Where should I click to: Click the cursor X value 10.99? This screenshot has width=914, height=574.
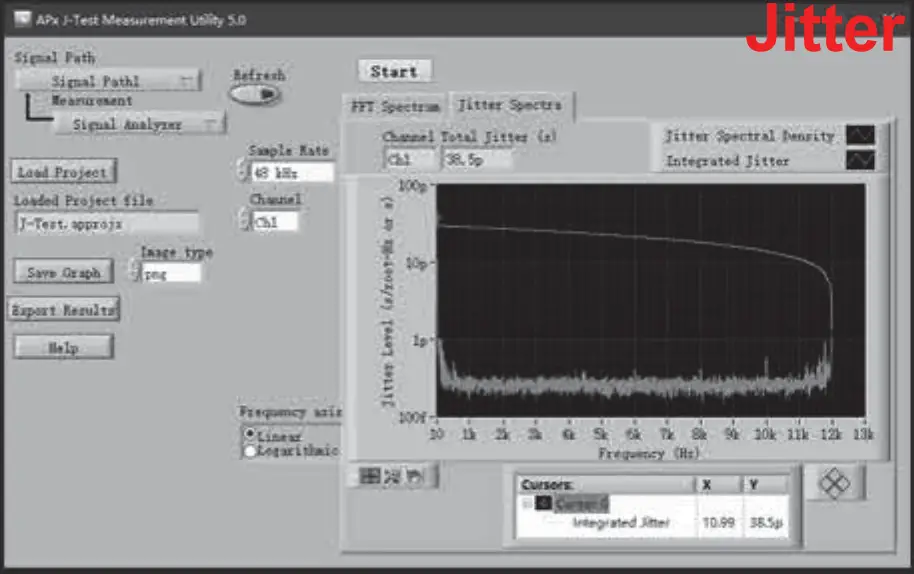718,522
